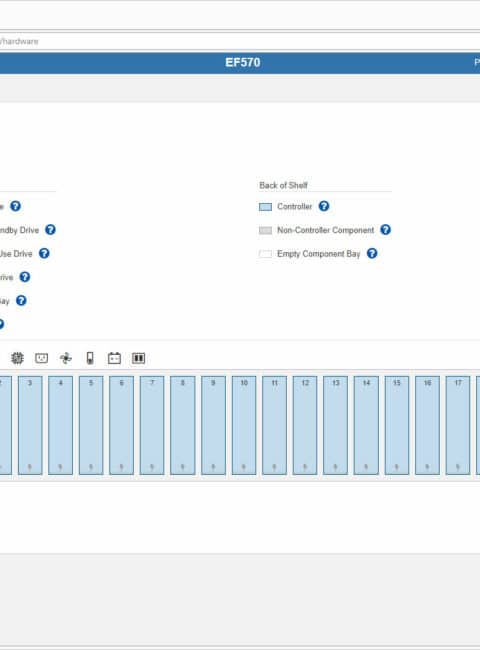Click the EF570 title in the header
This screenshot has height=650, width=480.
243,63
